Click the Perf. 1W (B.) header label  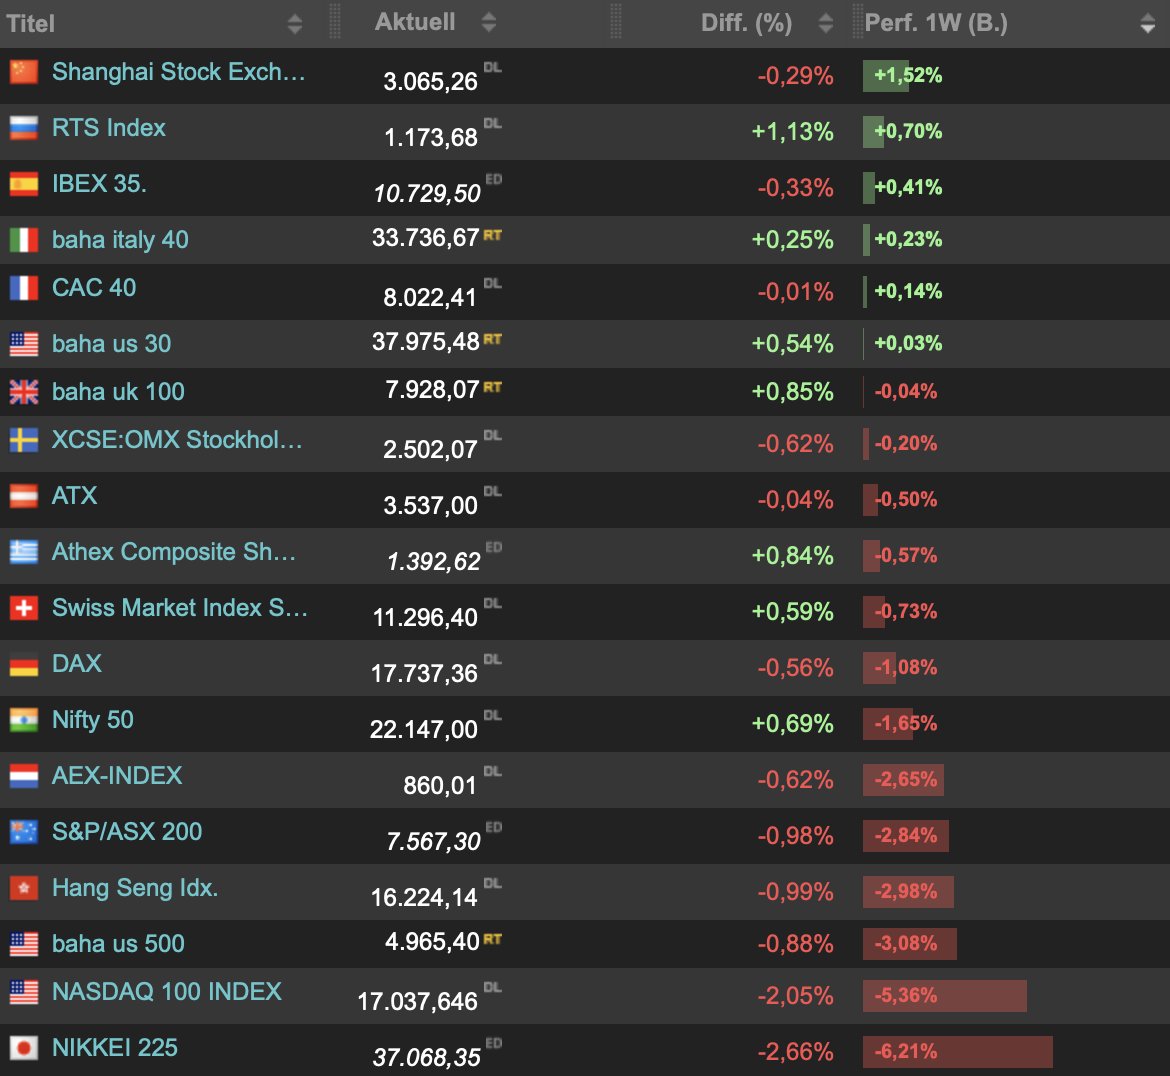coord(936,23)
